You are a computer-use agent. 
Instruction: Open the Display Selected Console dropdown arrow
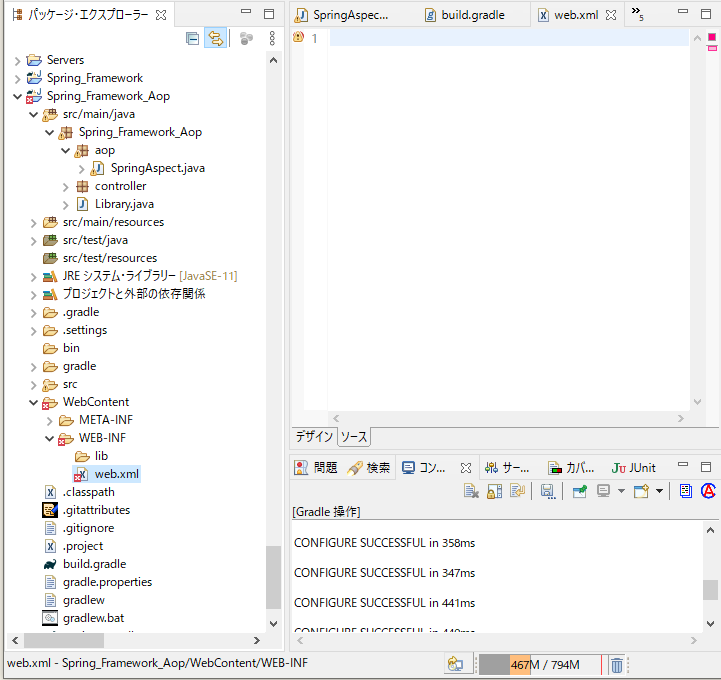click(x=621, y=491)
